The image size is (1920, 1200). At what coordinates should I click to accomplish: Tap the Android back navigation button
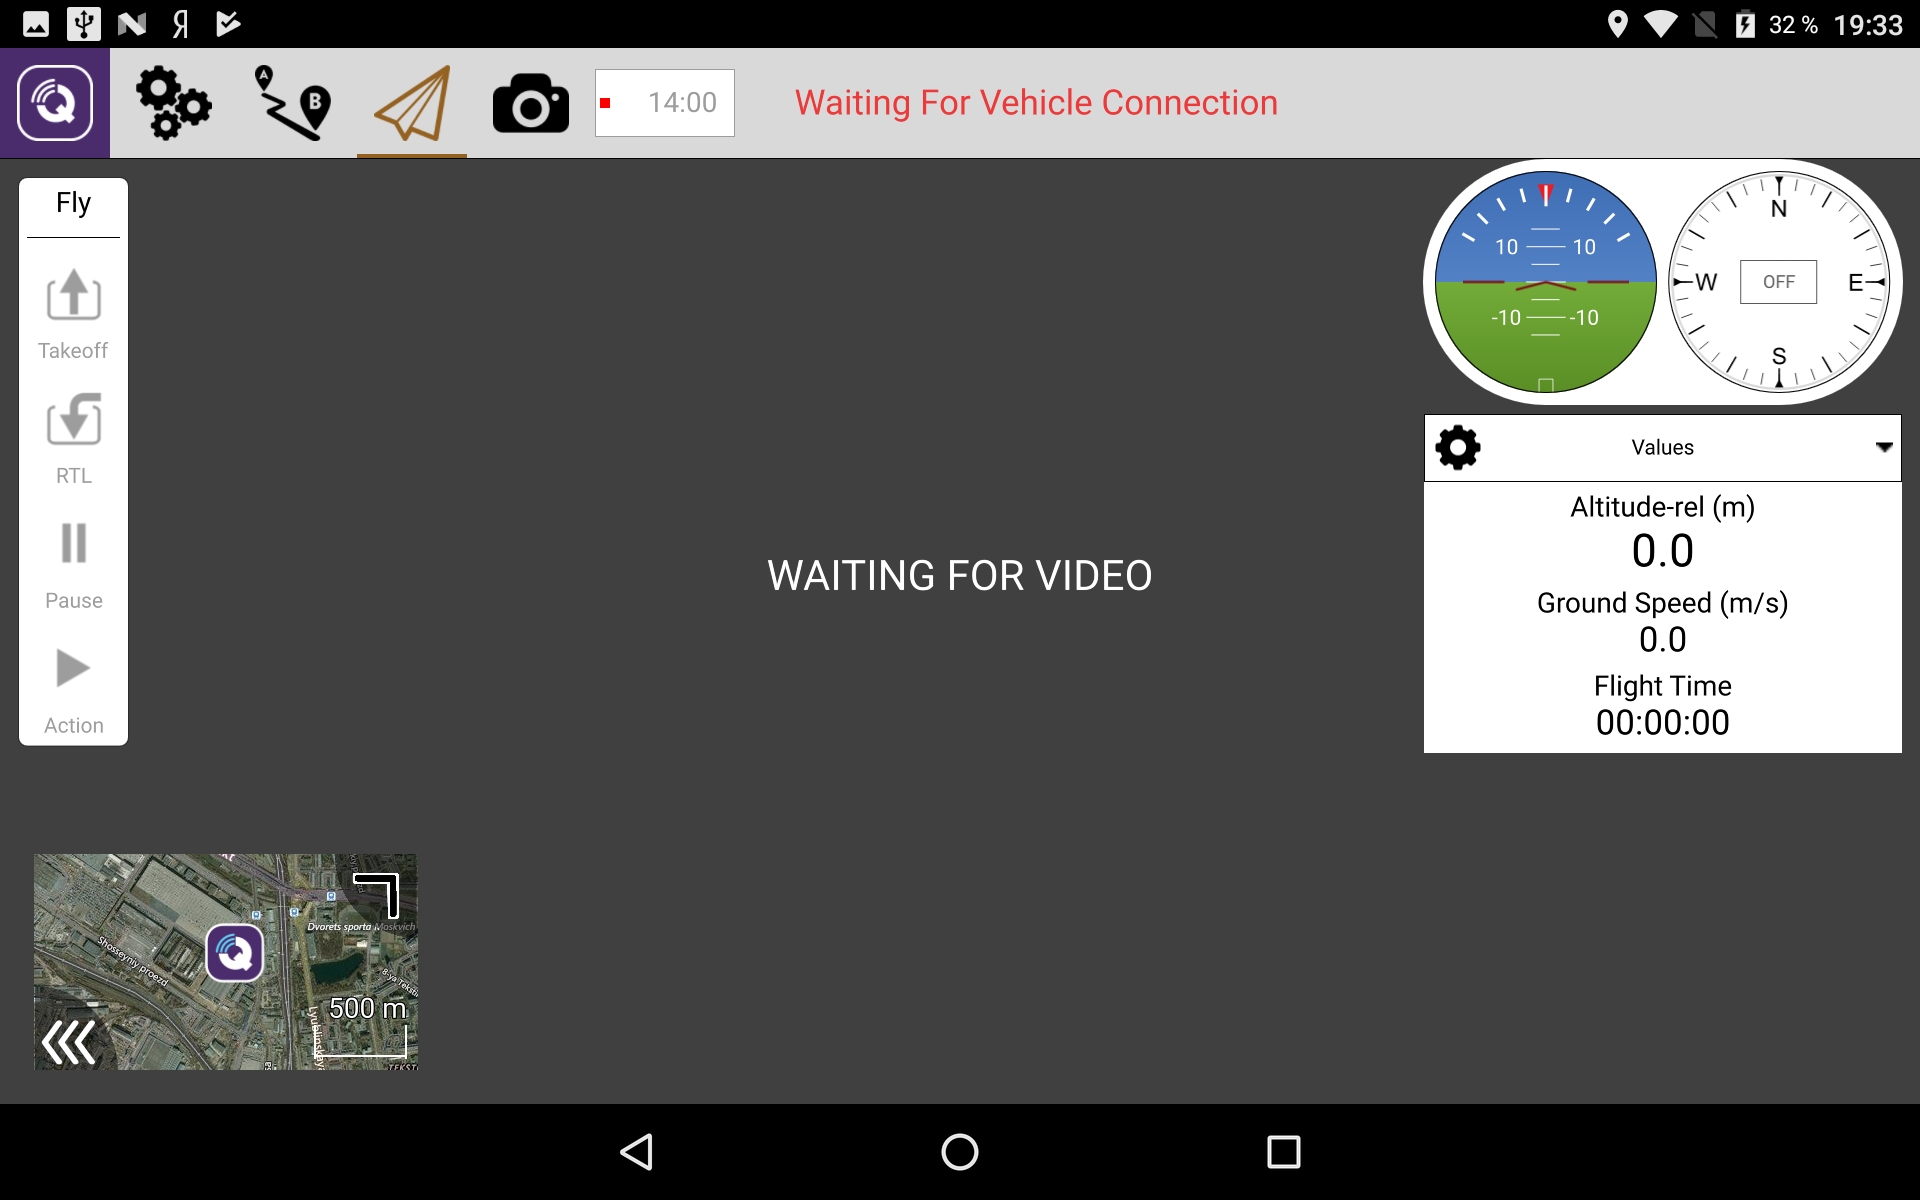(x=637, y=1152)
